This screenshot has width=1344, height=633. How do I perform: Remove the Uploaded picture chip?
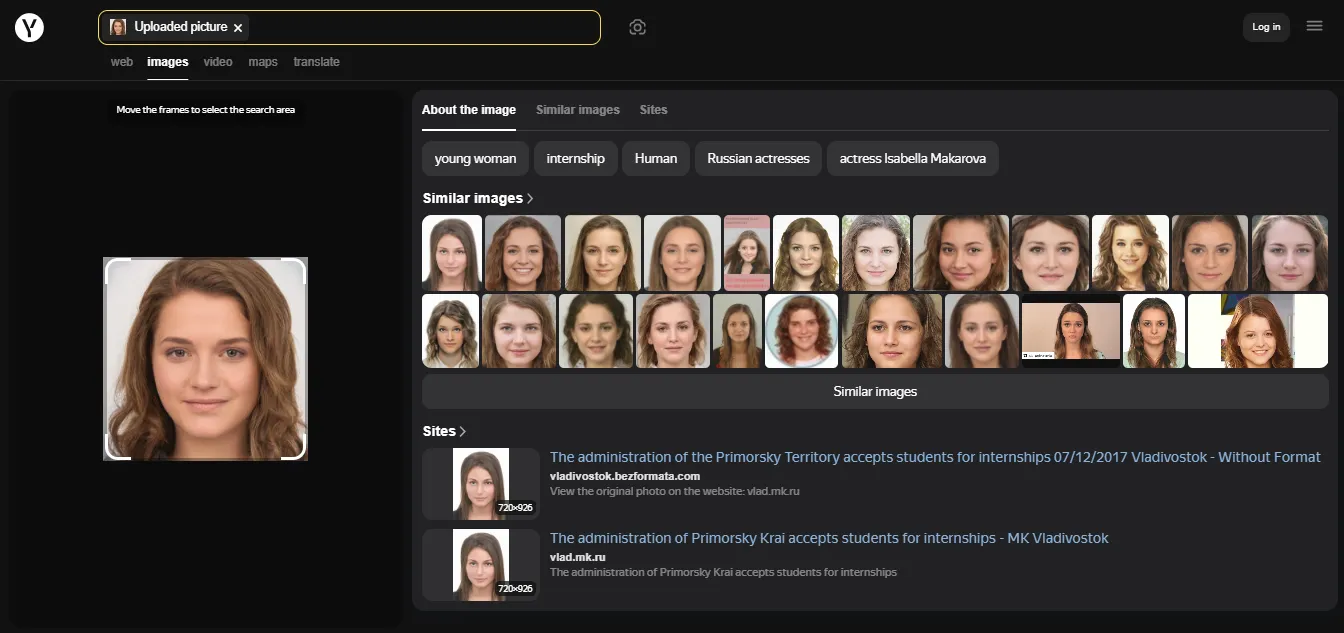click(x=238, y=27)
